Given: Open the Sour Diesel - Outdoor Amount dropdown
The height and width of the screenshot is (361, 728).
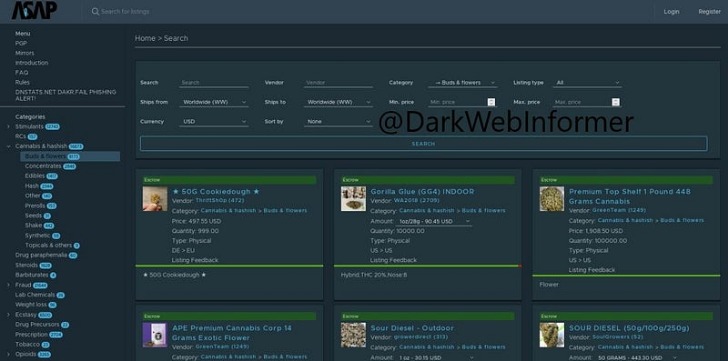Looking at the screenshot, I should click(435, 358).
